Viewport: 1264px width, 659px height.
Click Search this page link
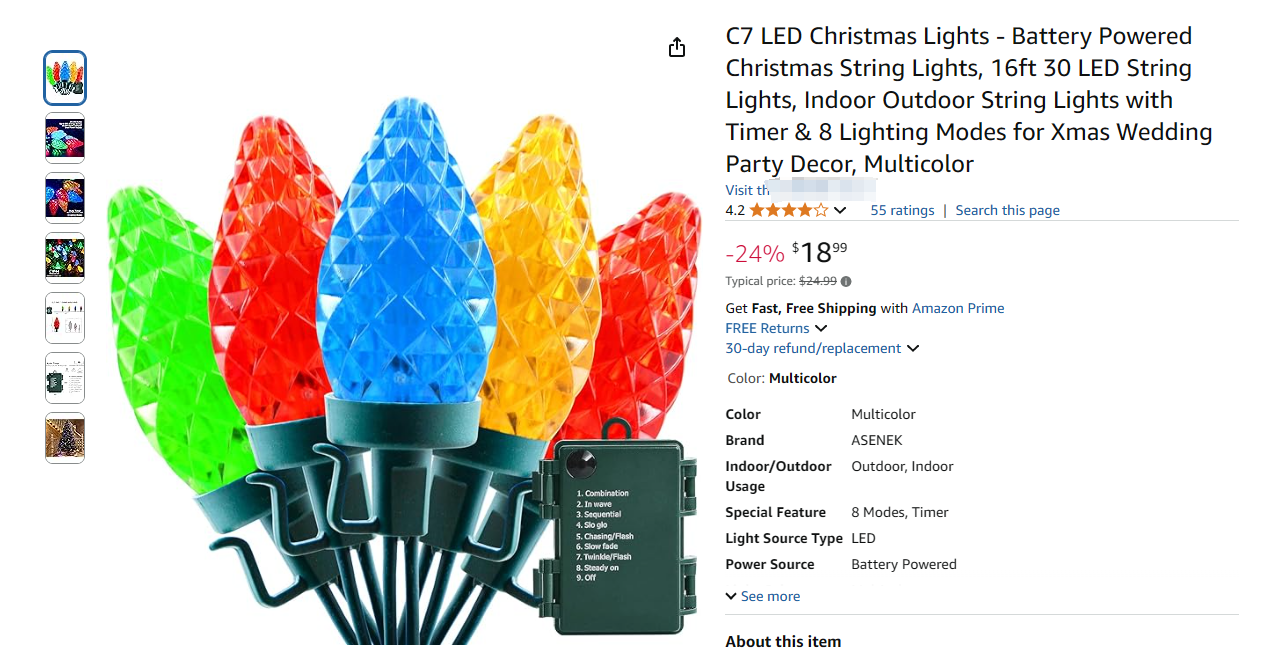click(x=1007, y=210)
